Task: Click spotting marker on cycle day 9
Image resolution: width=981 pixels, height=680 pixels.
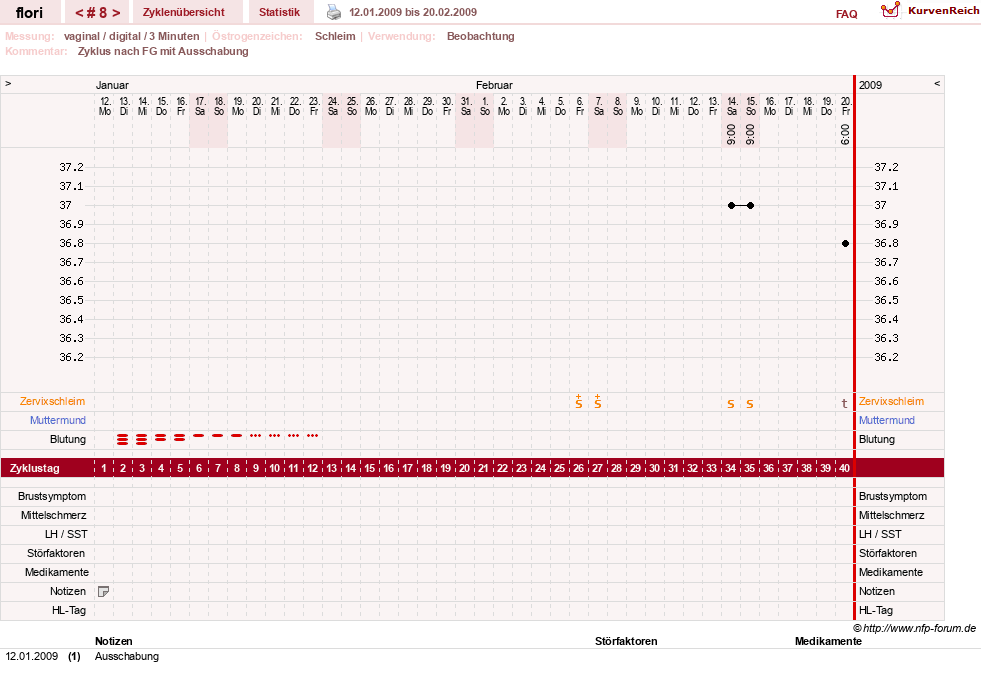Action: [255, 435]
